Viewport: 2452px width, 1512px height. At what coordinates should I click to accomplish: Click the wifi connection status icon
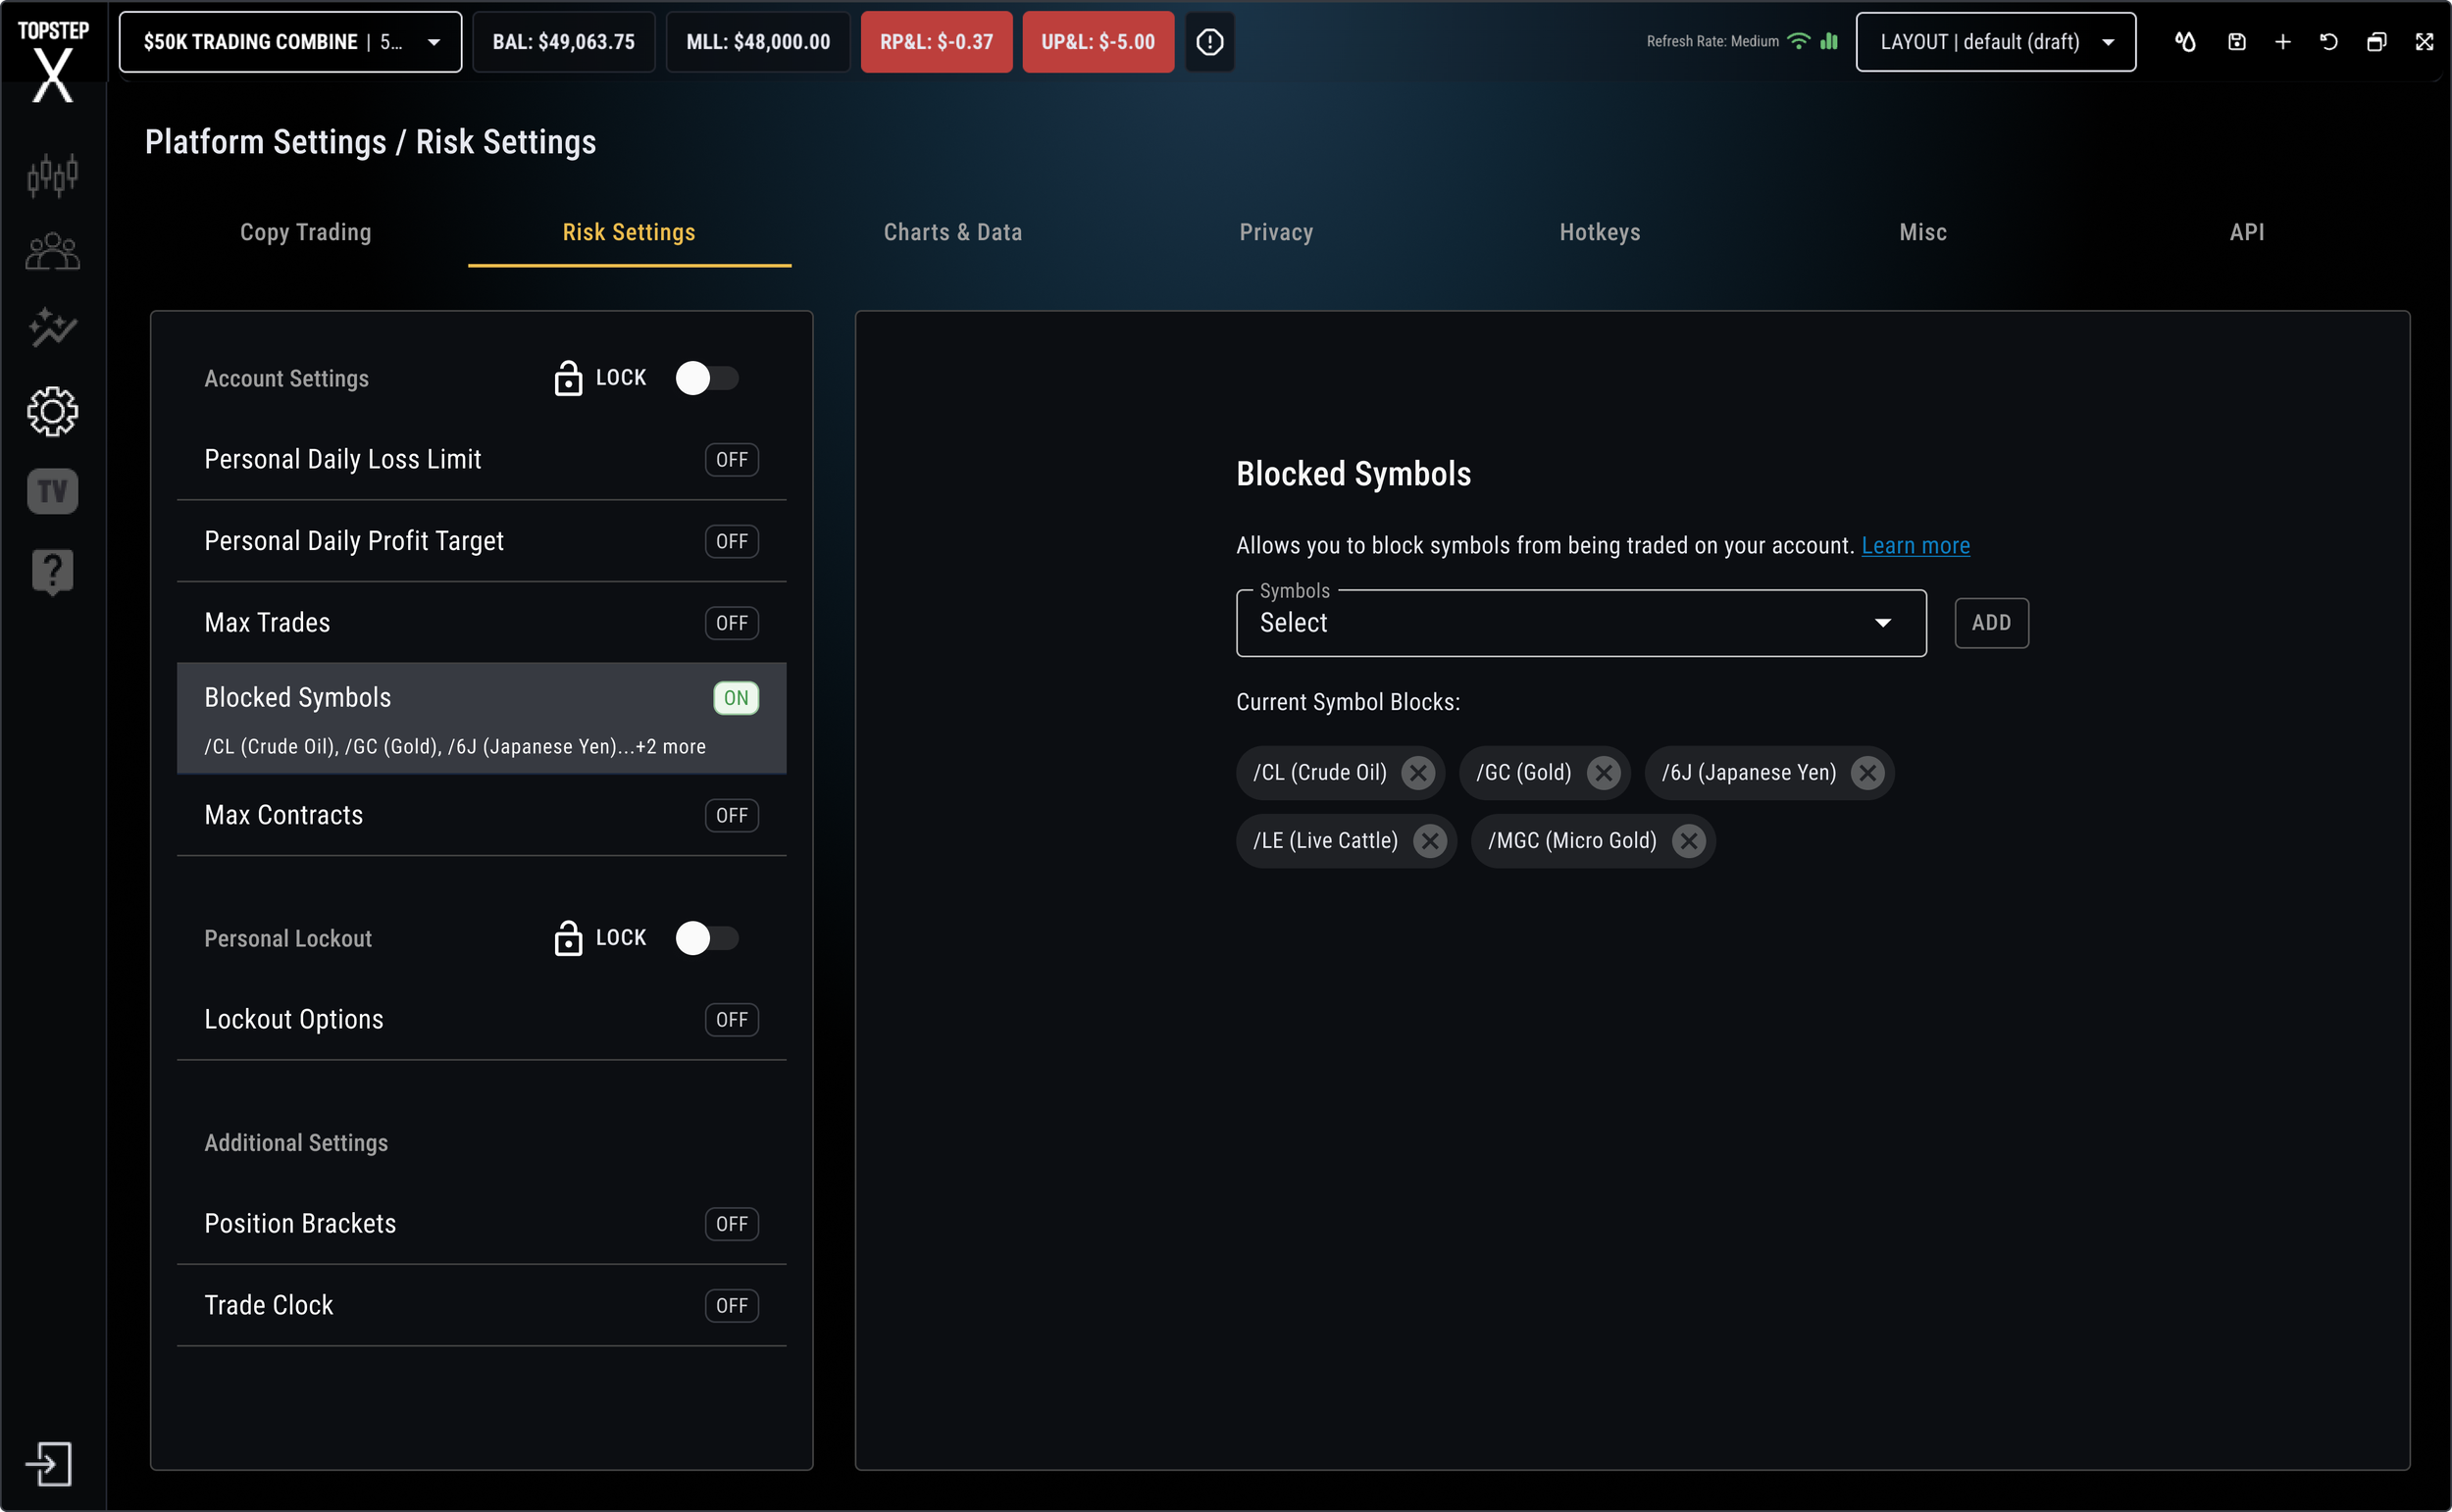point(1798,41)
